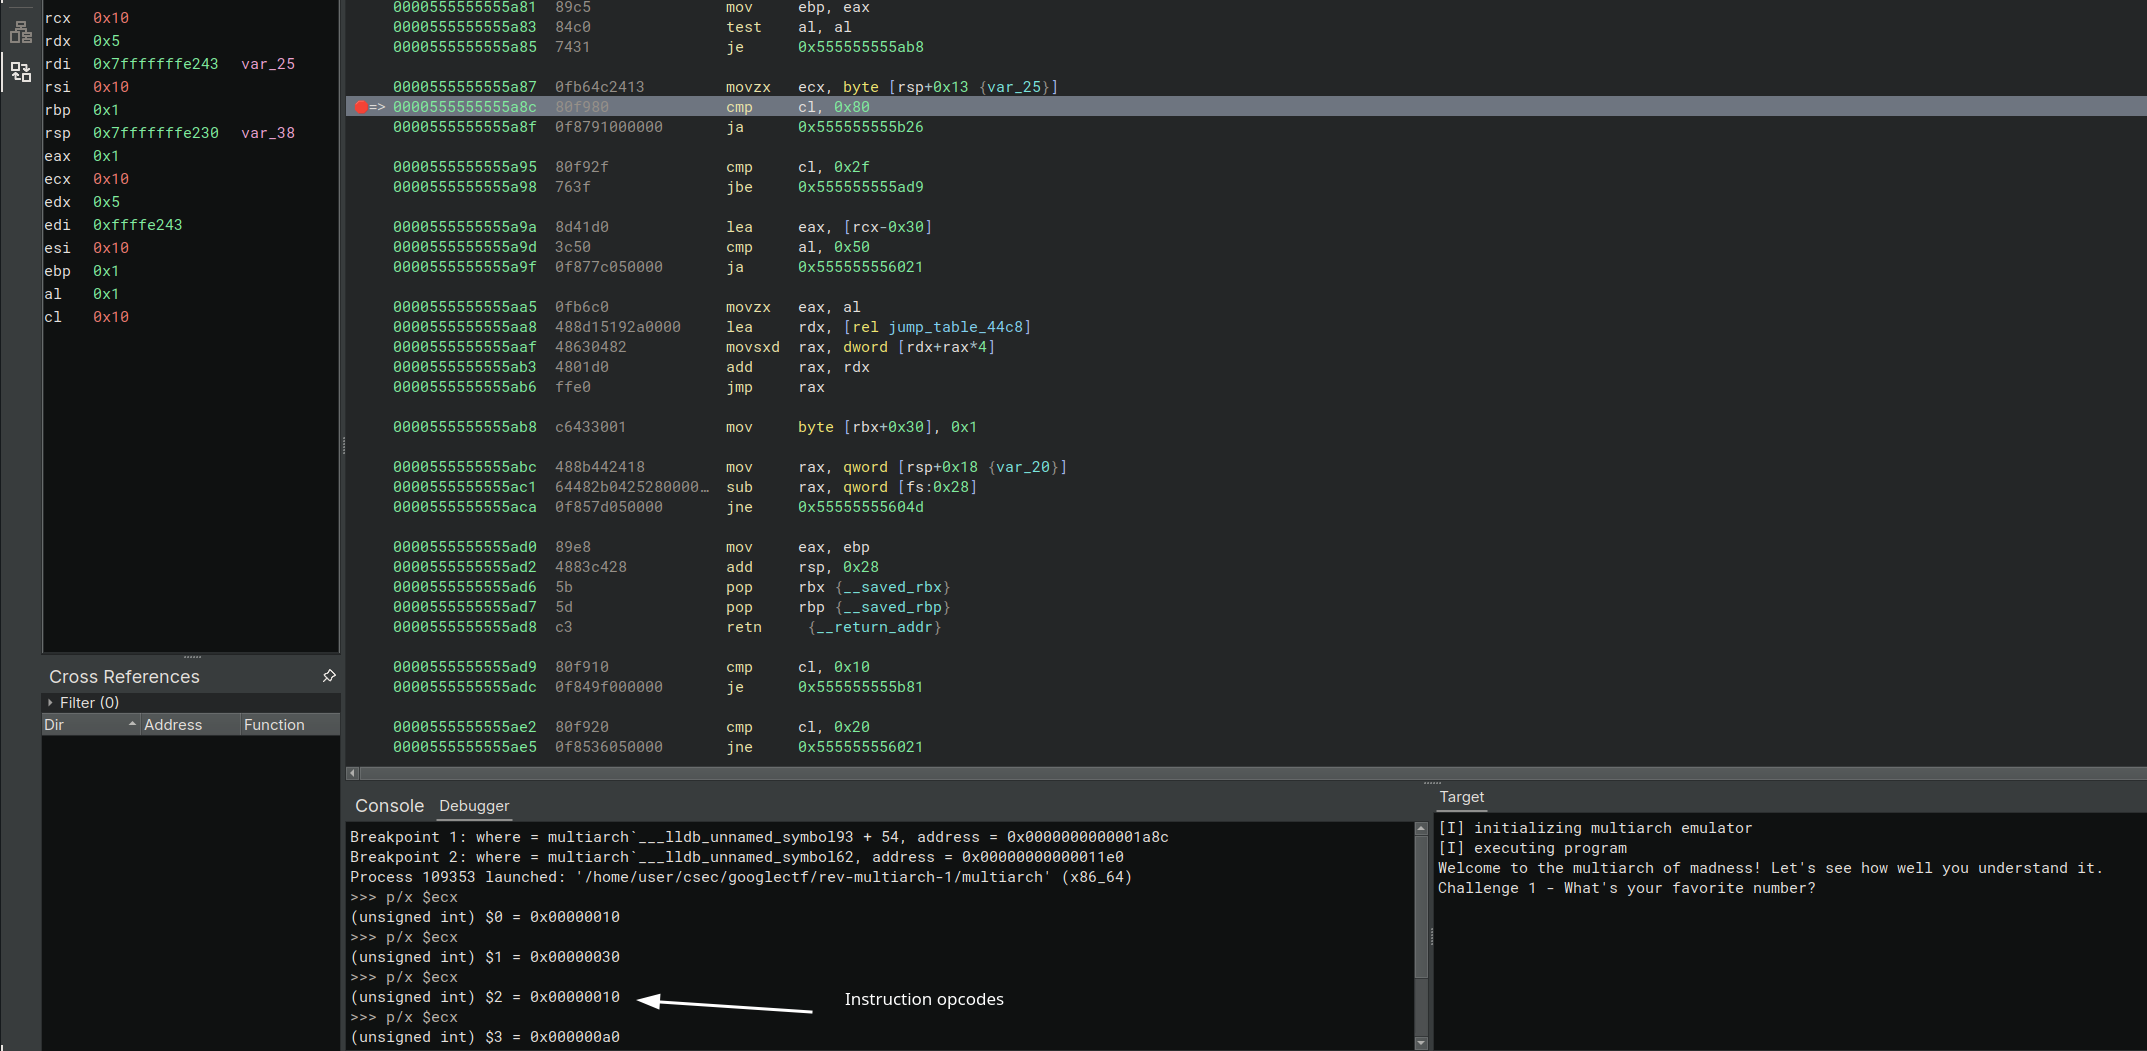Click the __saved_rbx annotation
This screenshot has width=2147, height=1051.
(x=893, y=587)
